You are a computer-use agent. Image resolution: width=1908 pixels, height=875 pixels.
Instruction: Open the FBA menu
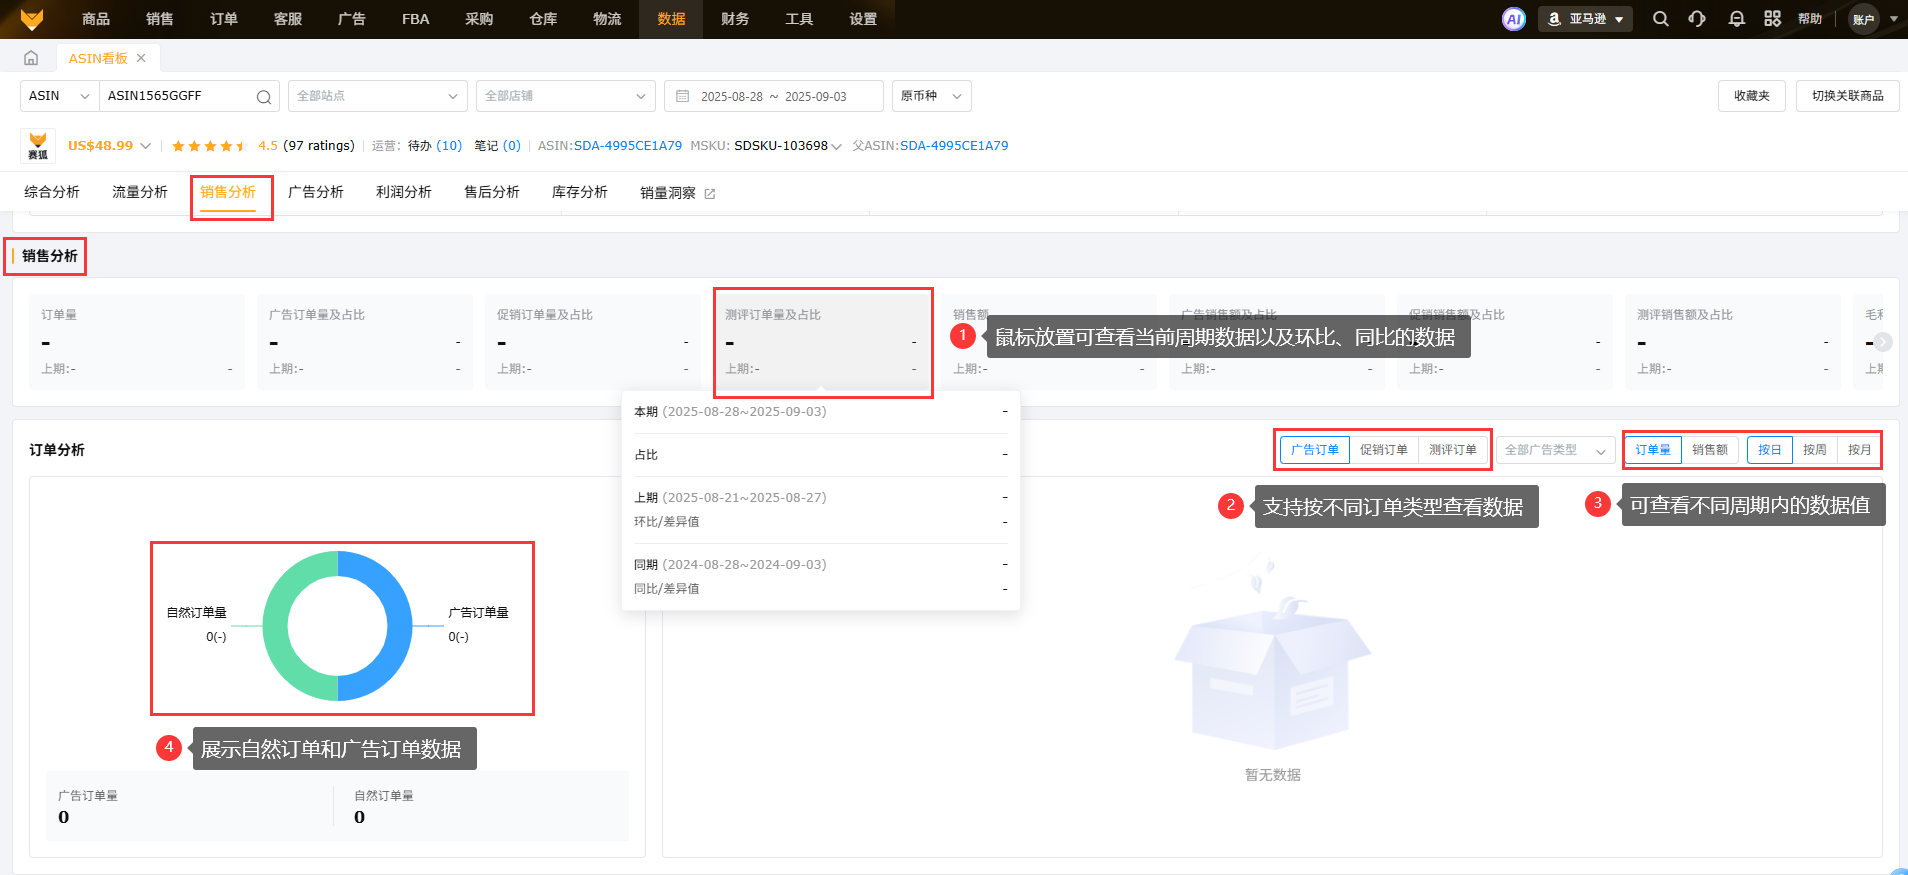pos(416,19)
